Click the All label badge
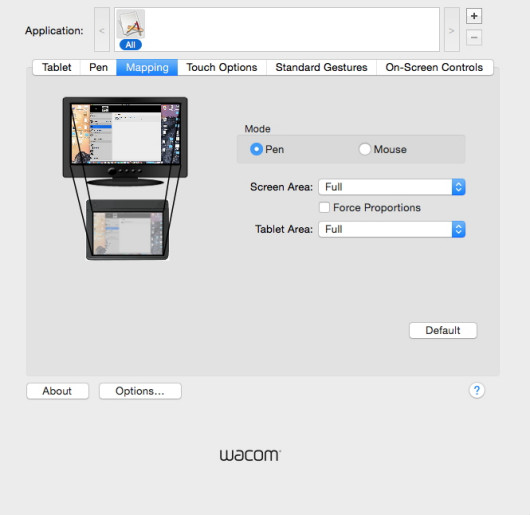The image size is (530, 515). point(130,45)
